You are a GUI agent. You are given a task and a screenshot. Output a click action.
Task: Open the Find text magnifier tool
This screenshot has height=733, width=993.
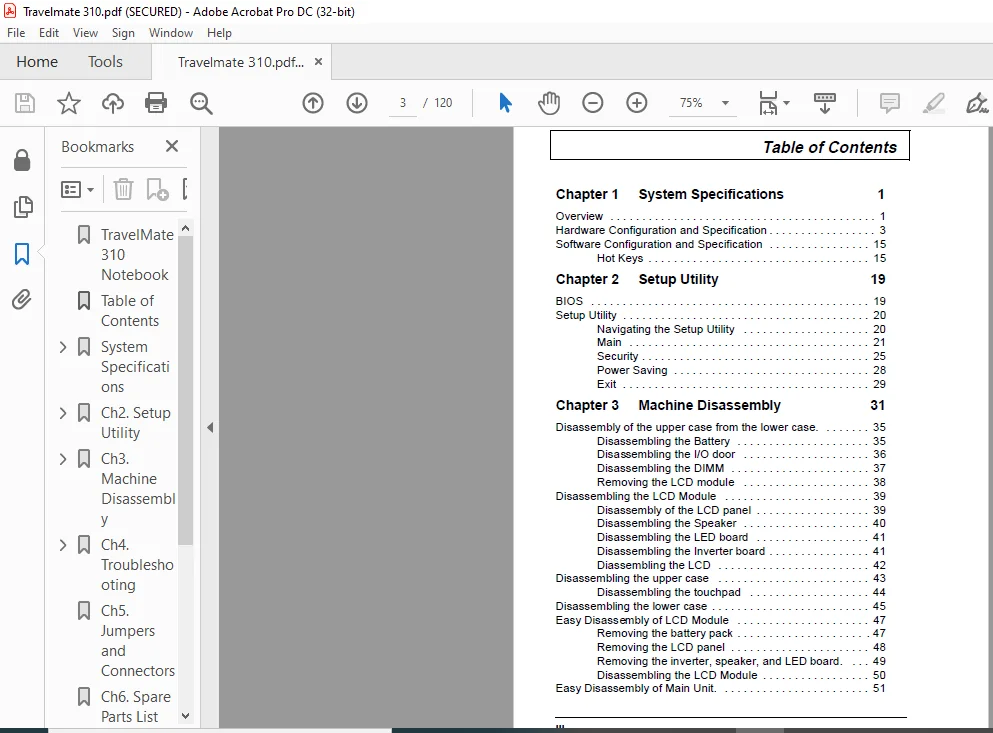pyautogui.click(x=201, y=103)
